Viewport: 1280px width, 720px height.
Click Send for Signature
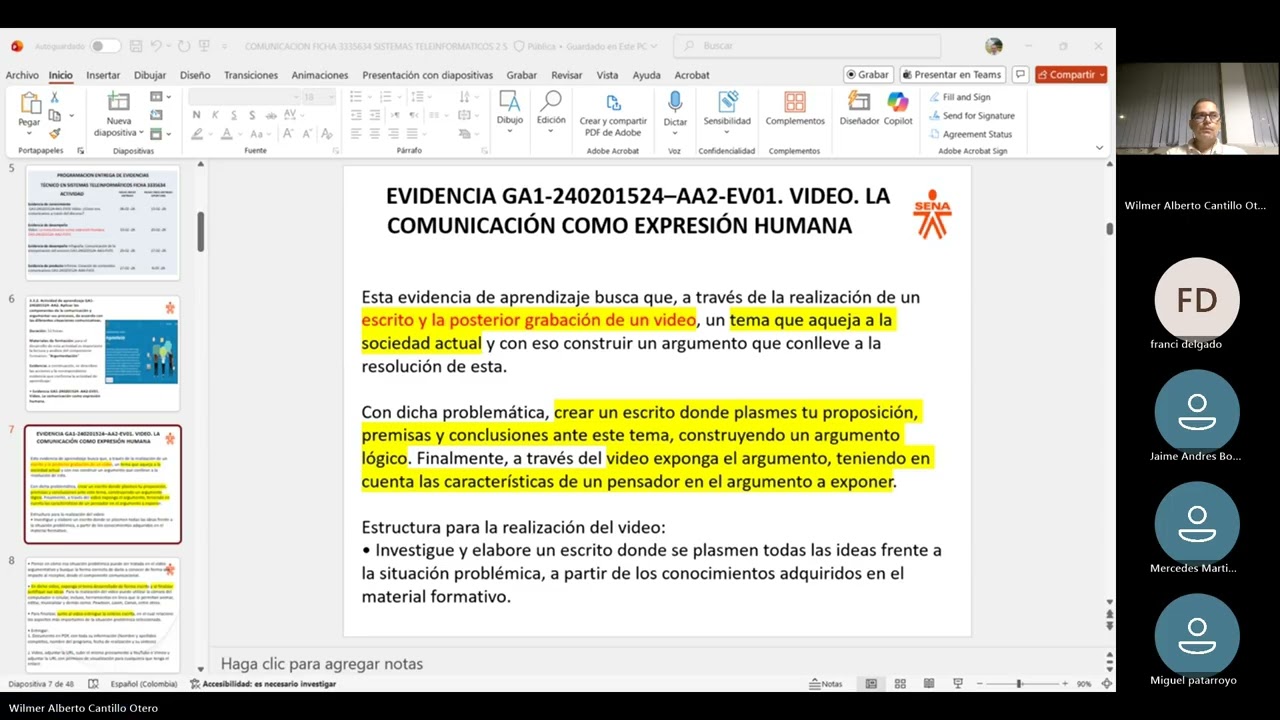pos(970,116)
